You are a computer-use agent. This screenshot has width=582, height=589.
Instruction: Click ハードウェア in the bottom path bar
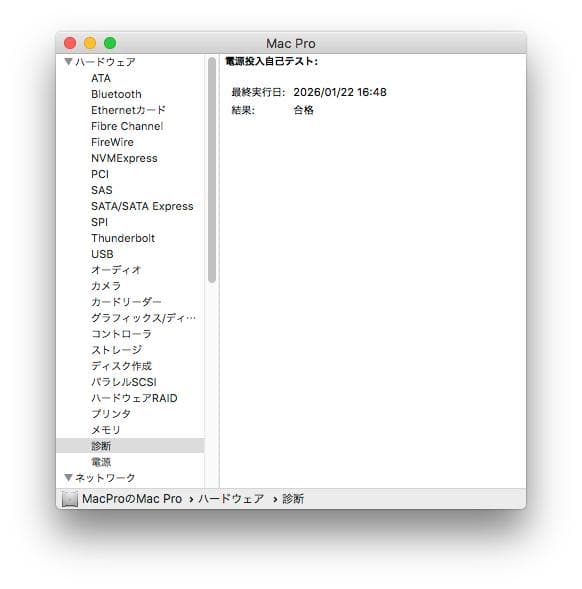231,499
